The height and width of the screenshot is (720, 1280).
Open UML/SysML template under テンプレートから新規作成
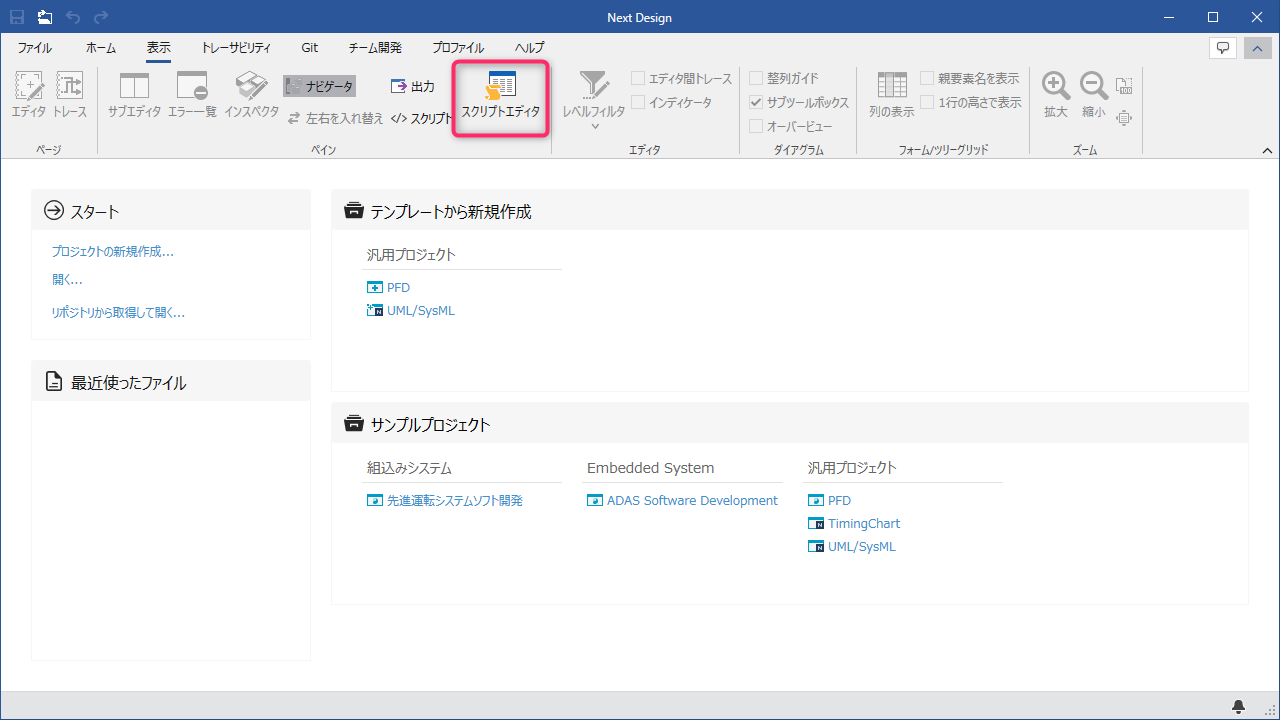point(411,310)
